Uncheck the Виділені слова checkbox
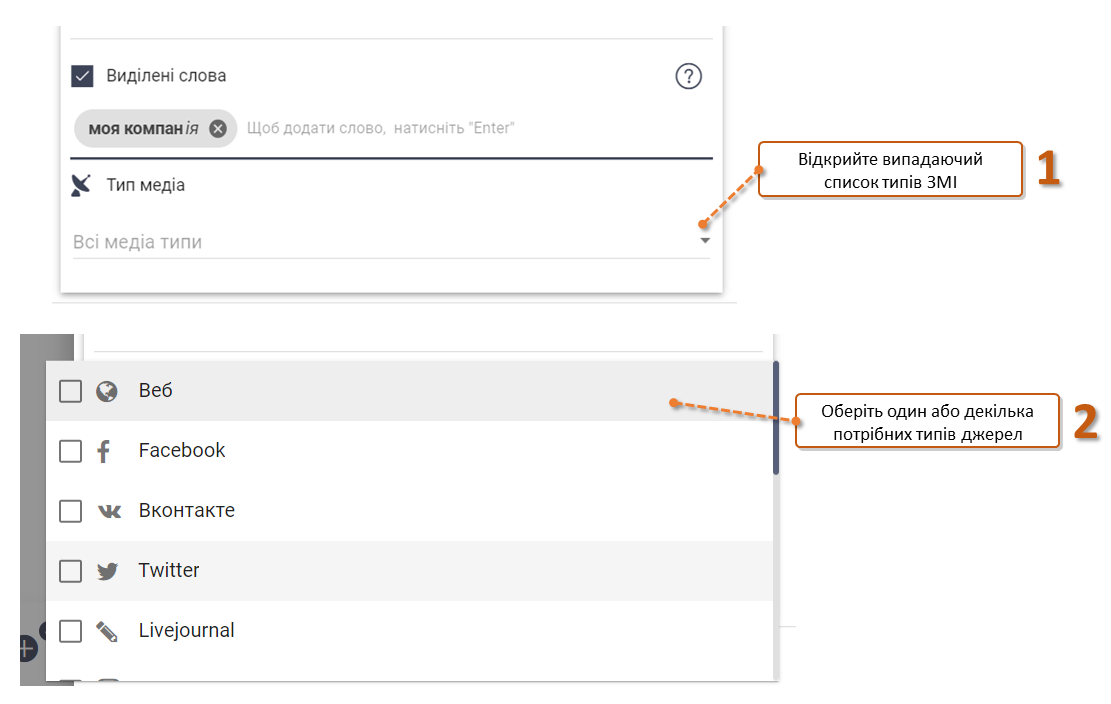Screen dimensions: 1111x704 coord(82,76)
